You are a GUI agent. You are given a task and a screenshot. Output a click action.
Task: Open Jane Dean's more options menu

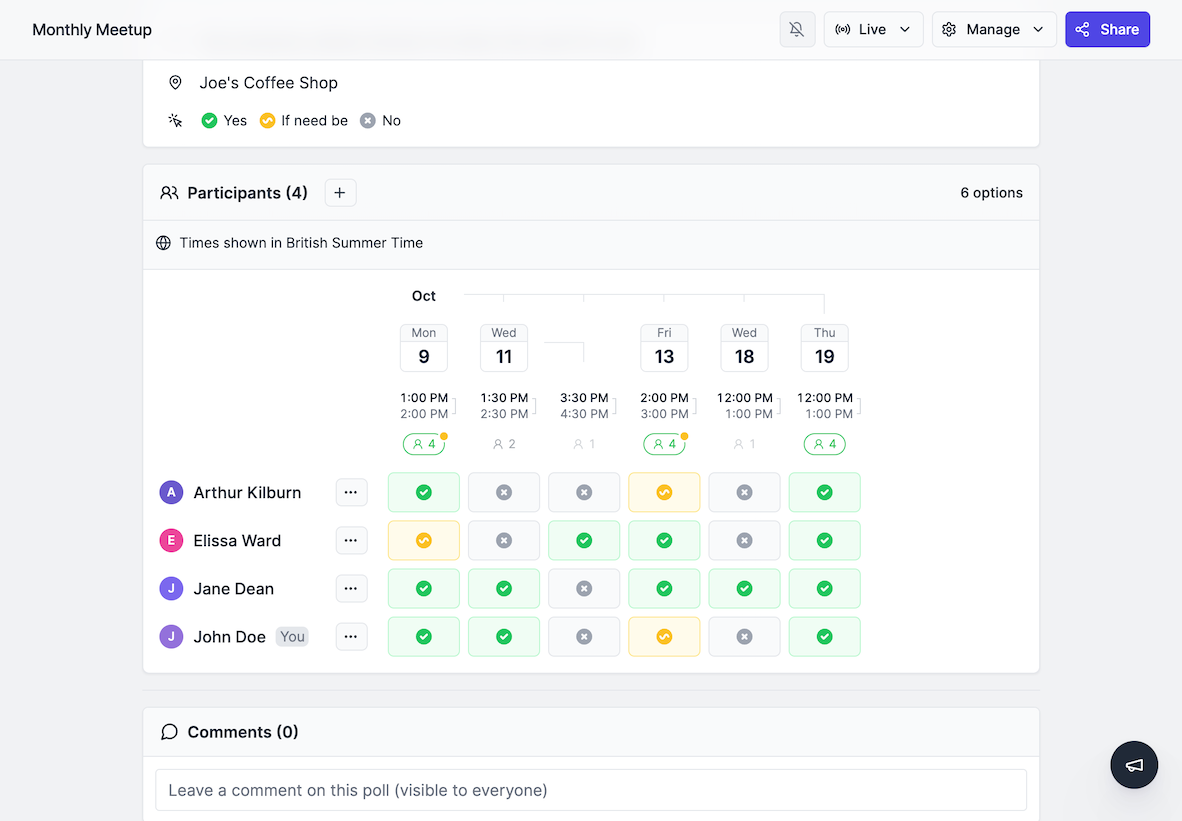click(x=351, y=589)
